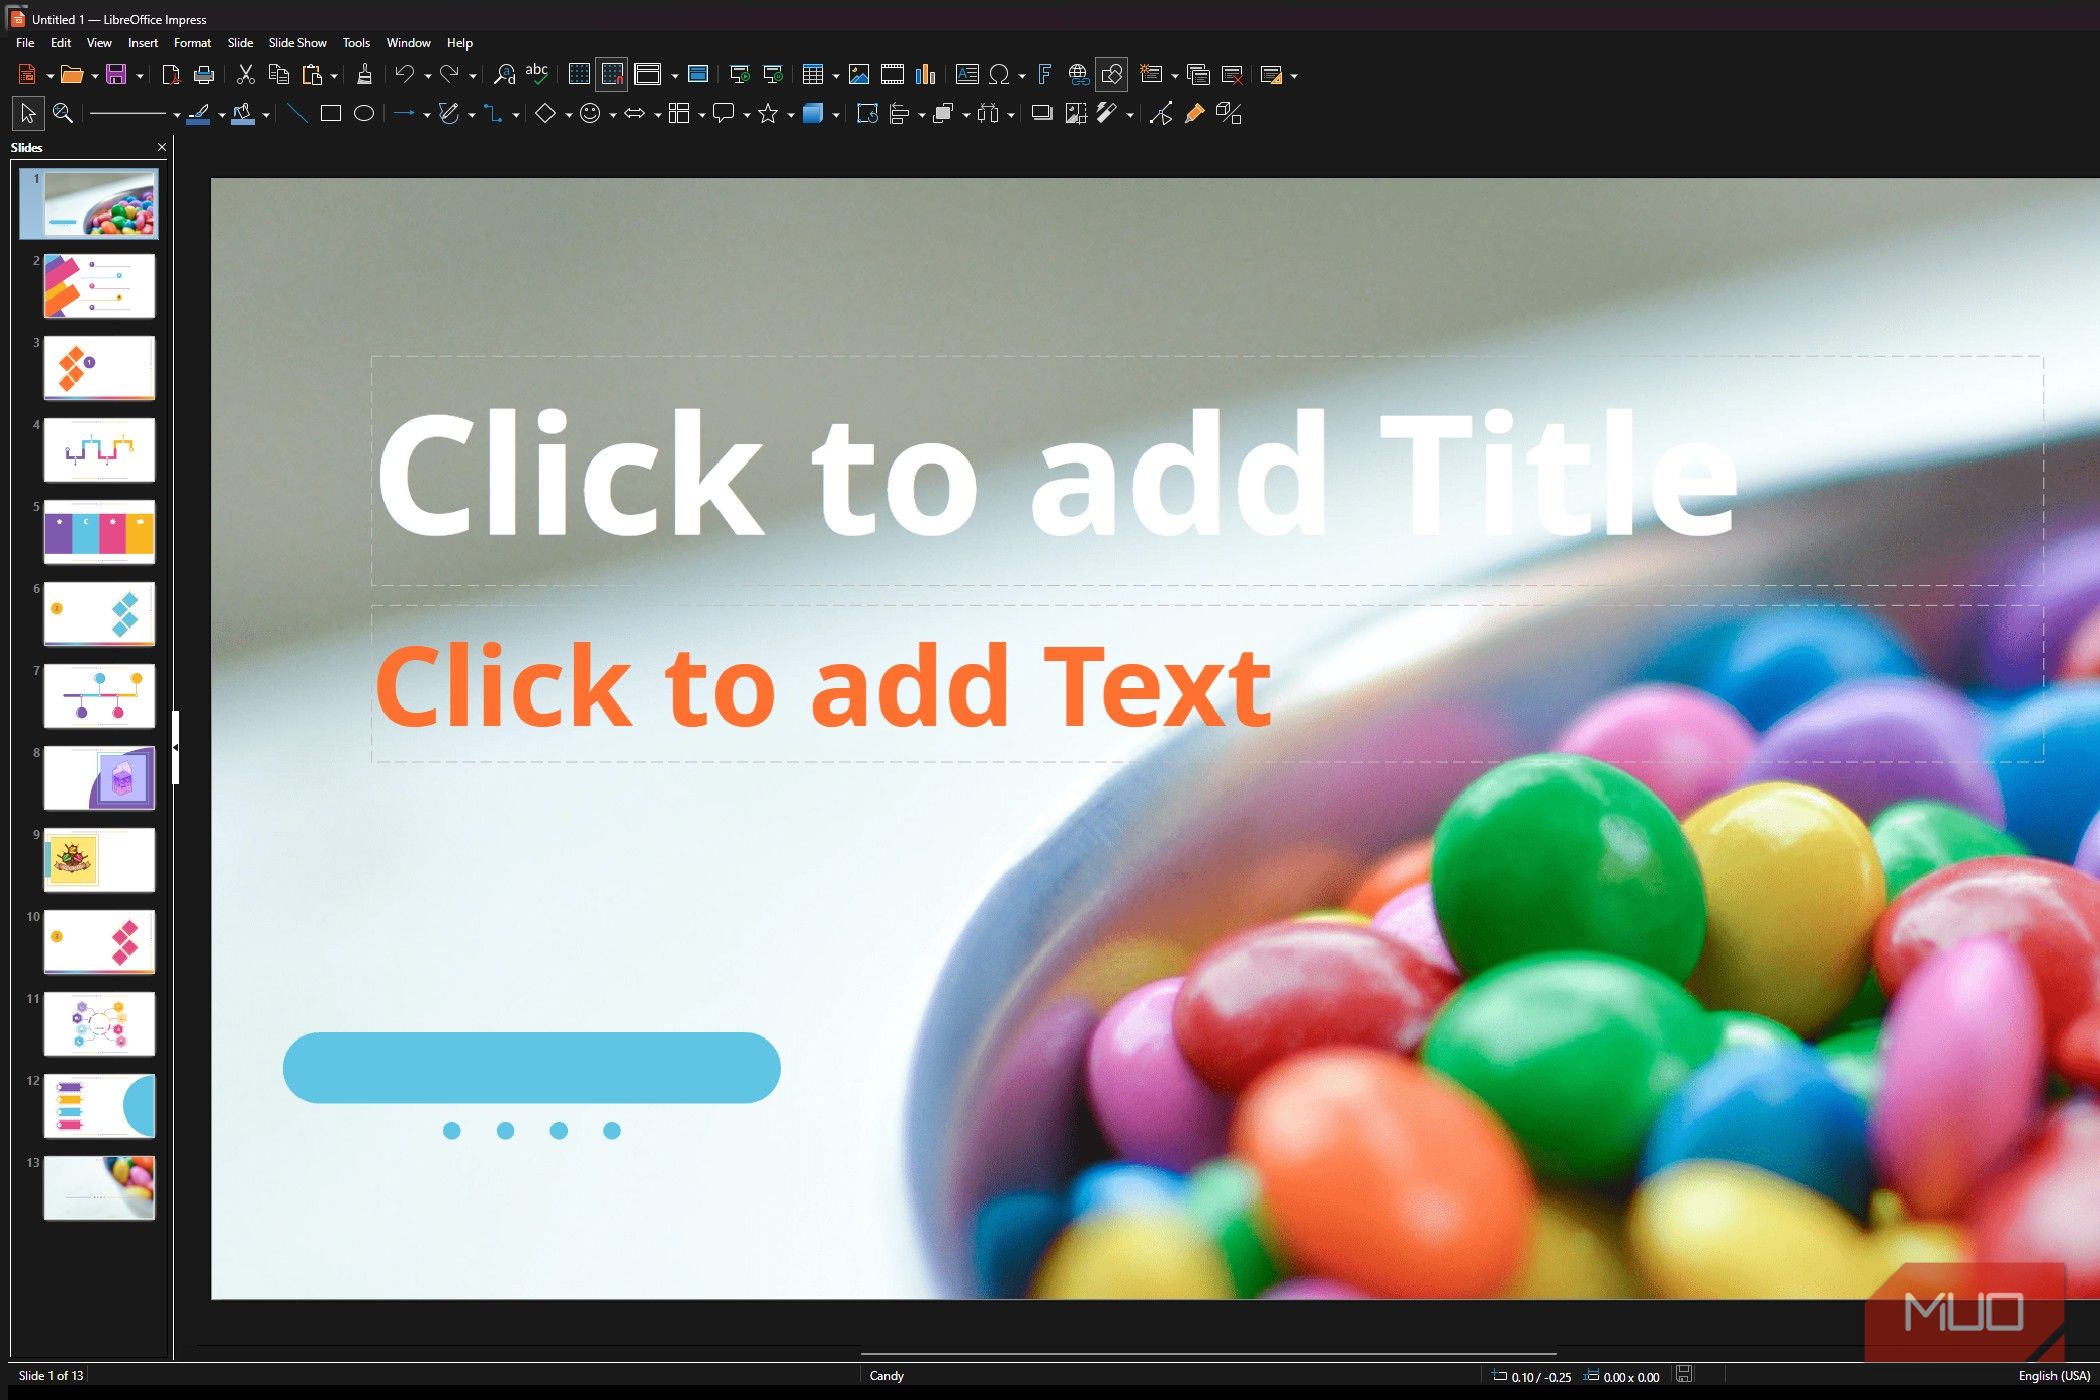The height and width of the screenshot is (1400, 2100).
Task: Click the Rotate object icon
Action: [x=867, y=114]
